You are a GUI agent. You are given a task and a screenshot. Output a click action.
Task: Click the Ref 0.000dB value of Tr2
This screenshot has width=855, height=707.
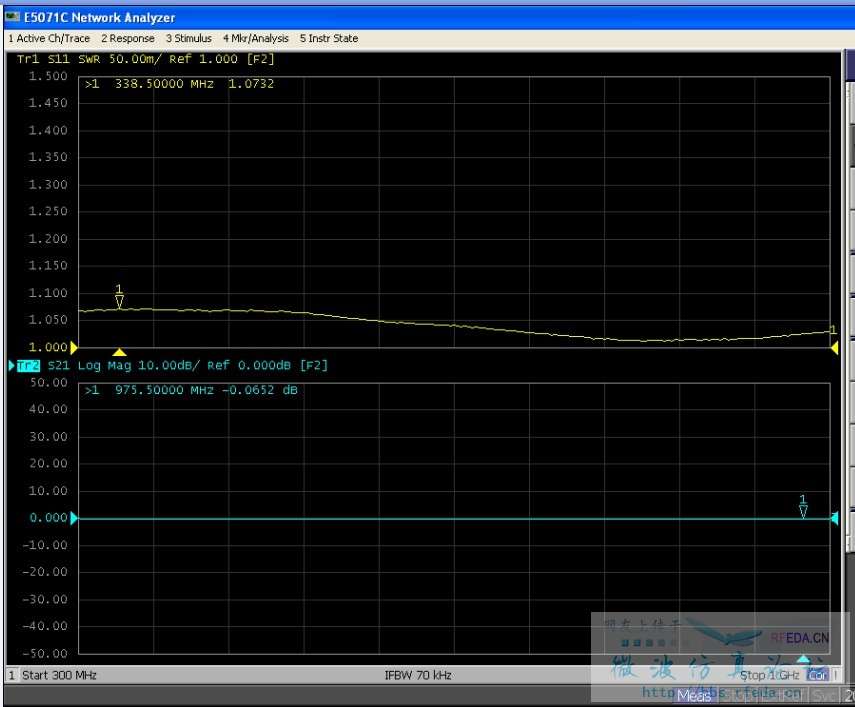pyautogui.click(x=249, y=365)
